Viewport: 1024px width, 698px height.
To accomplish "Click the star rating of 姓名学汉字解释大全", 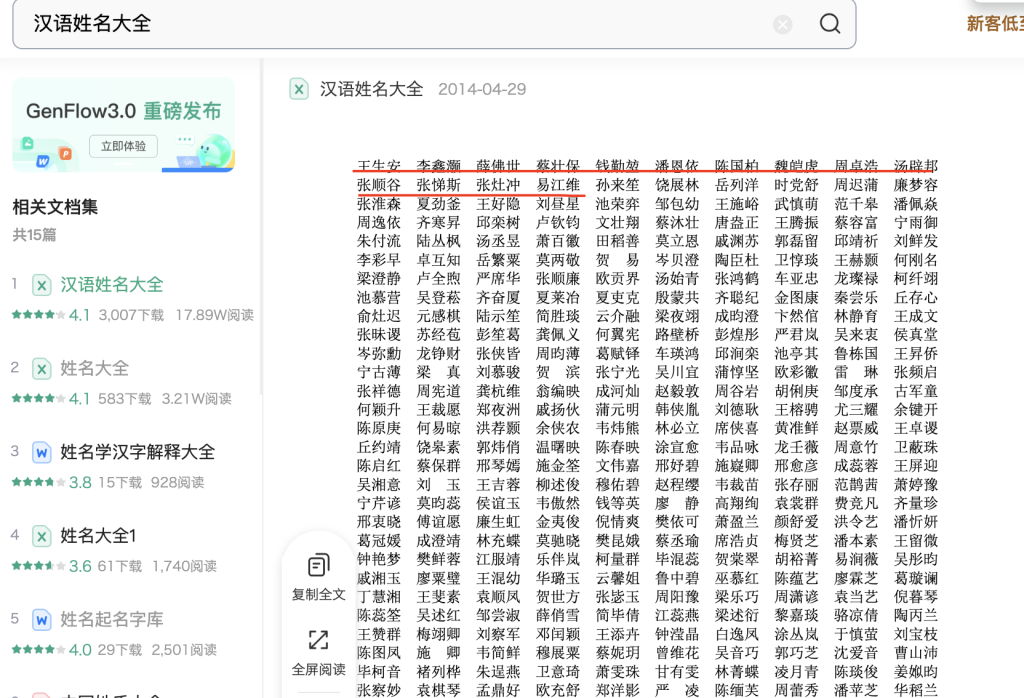I will pyautogui.click(x=37, y=479).
